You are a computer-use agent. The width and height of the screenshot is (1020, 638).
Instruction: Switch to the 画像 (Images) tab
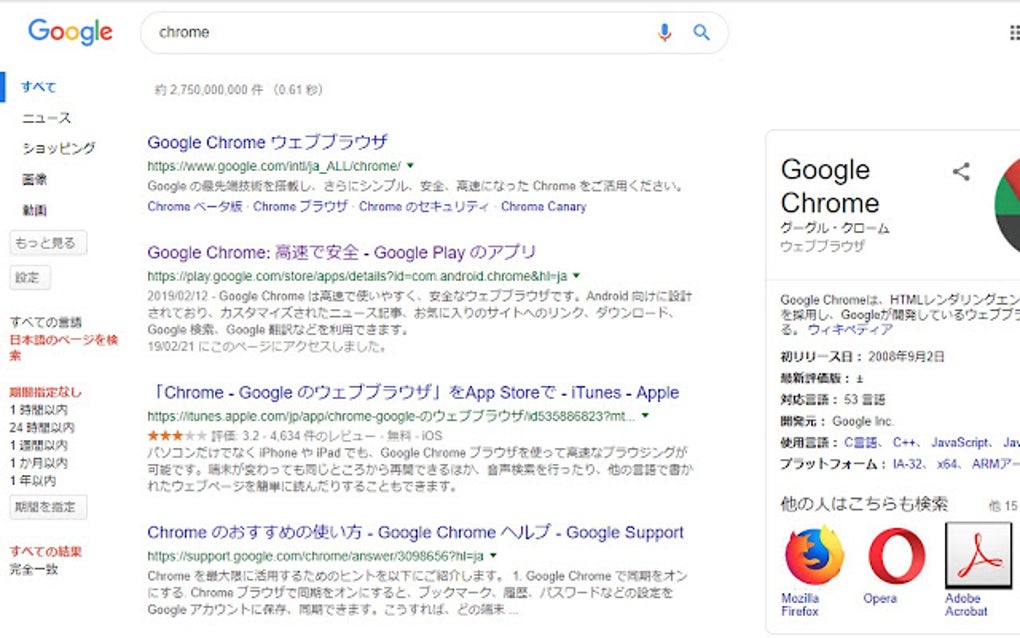(x=36, y=180)
